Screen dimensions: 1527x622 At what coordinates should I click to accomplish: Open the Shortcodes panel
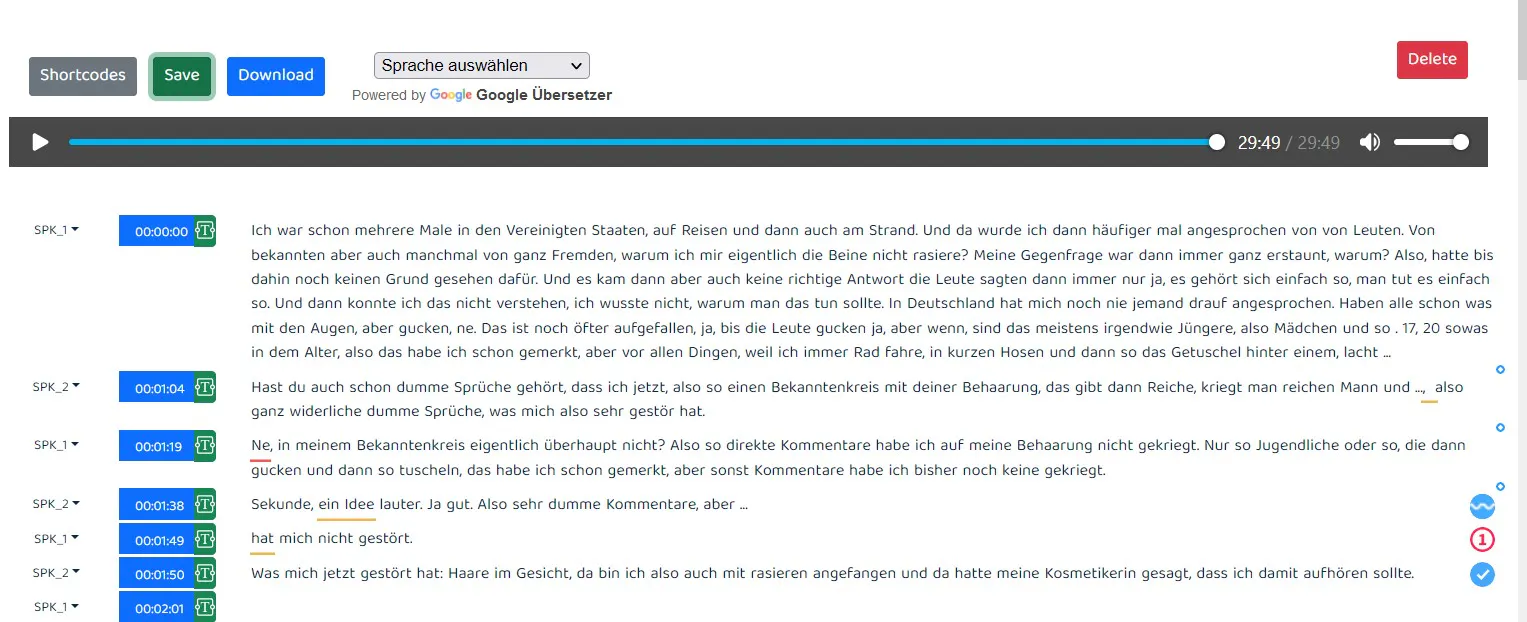click(x=83, y=76)
